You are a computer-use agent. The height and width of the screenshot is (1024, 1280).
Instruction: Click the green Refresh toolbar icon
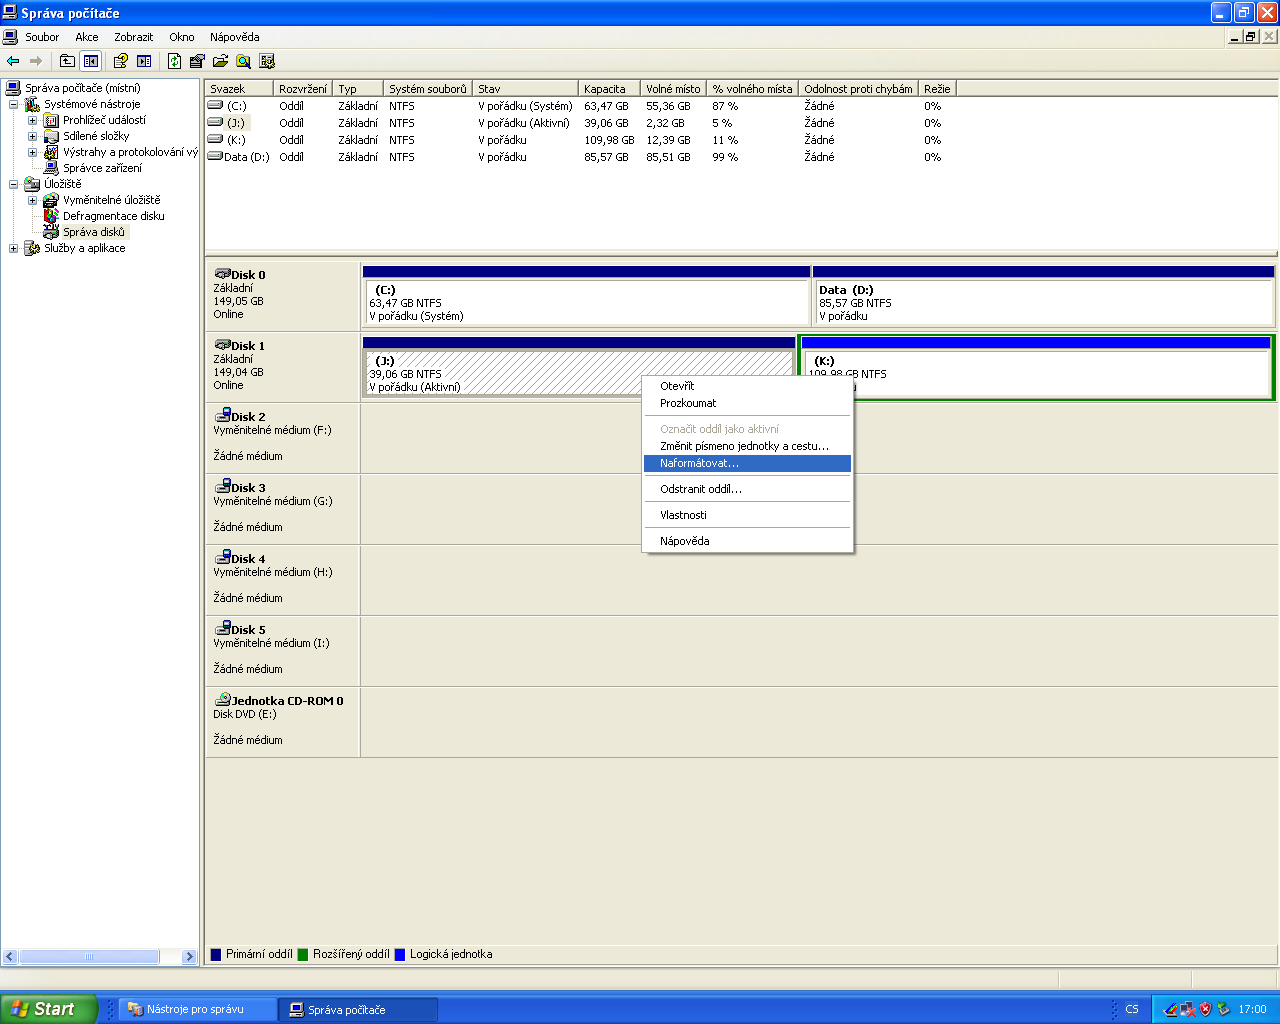[175, 61]
